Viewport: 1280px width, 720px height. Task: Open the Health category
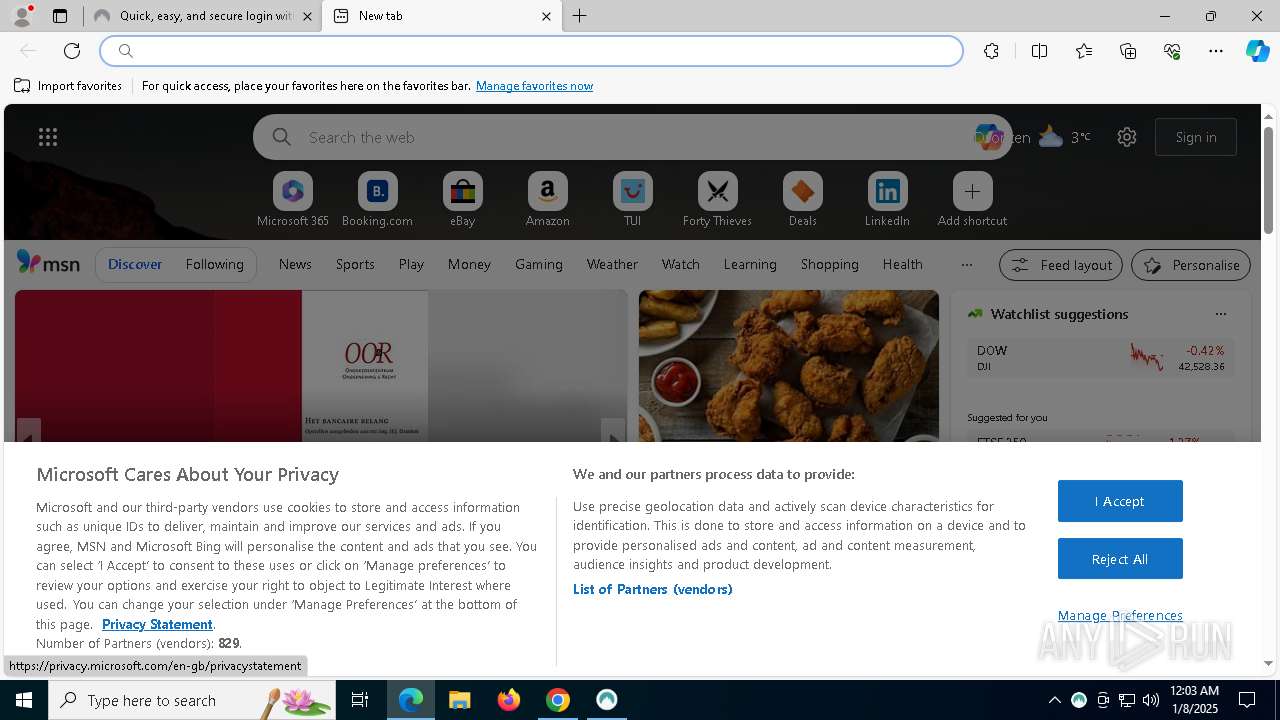(x=902, y=264)
